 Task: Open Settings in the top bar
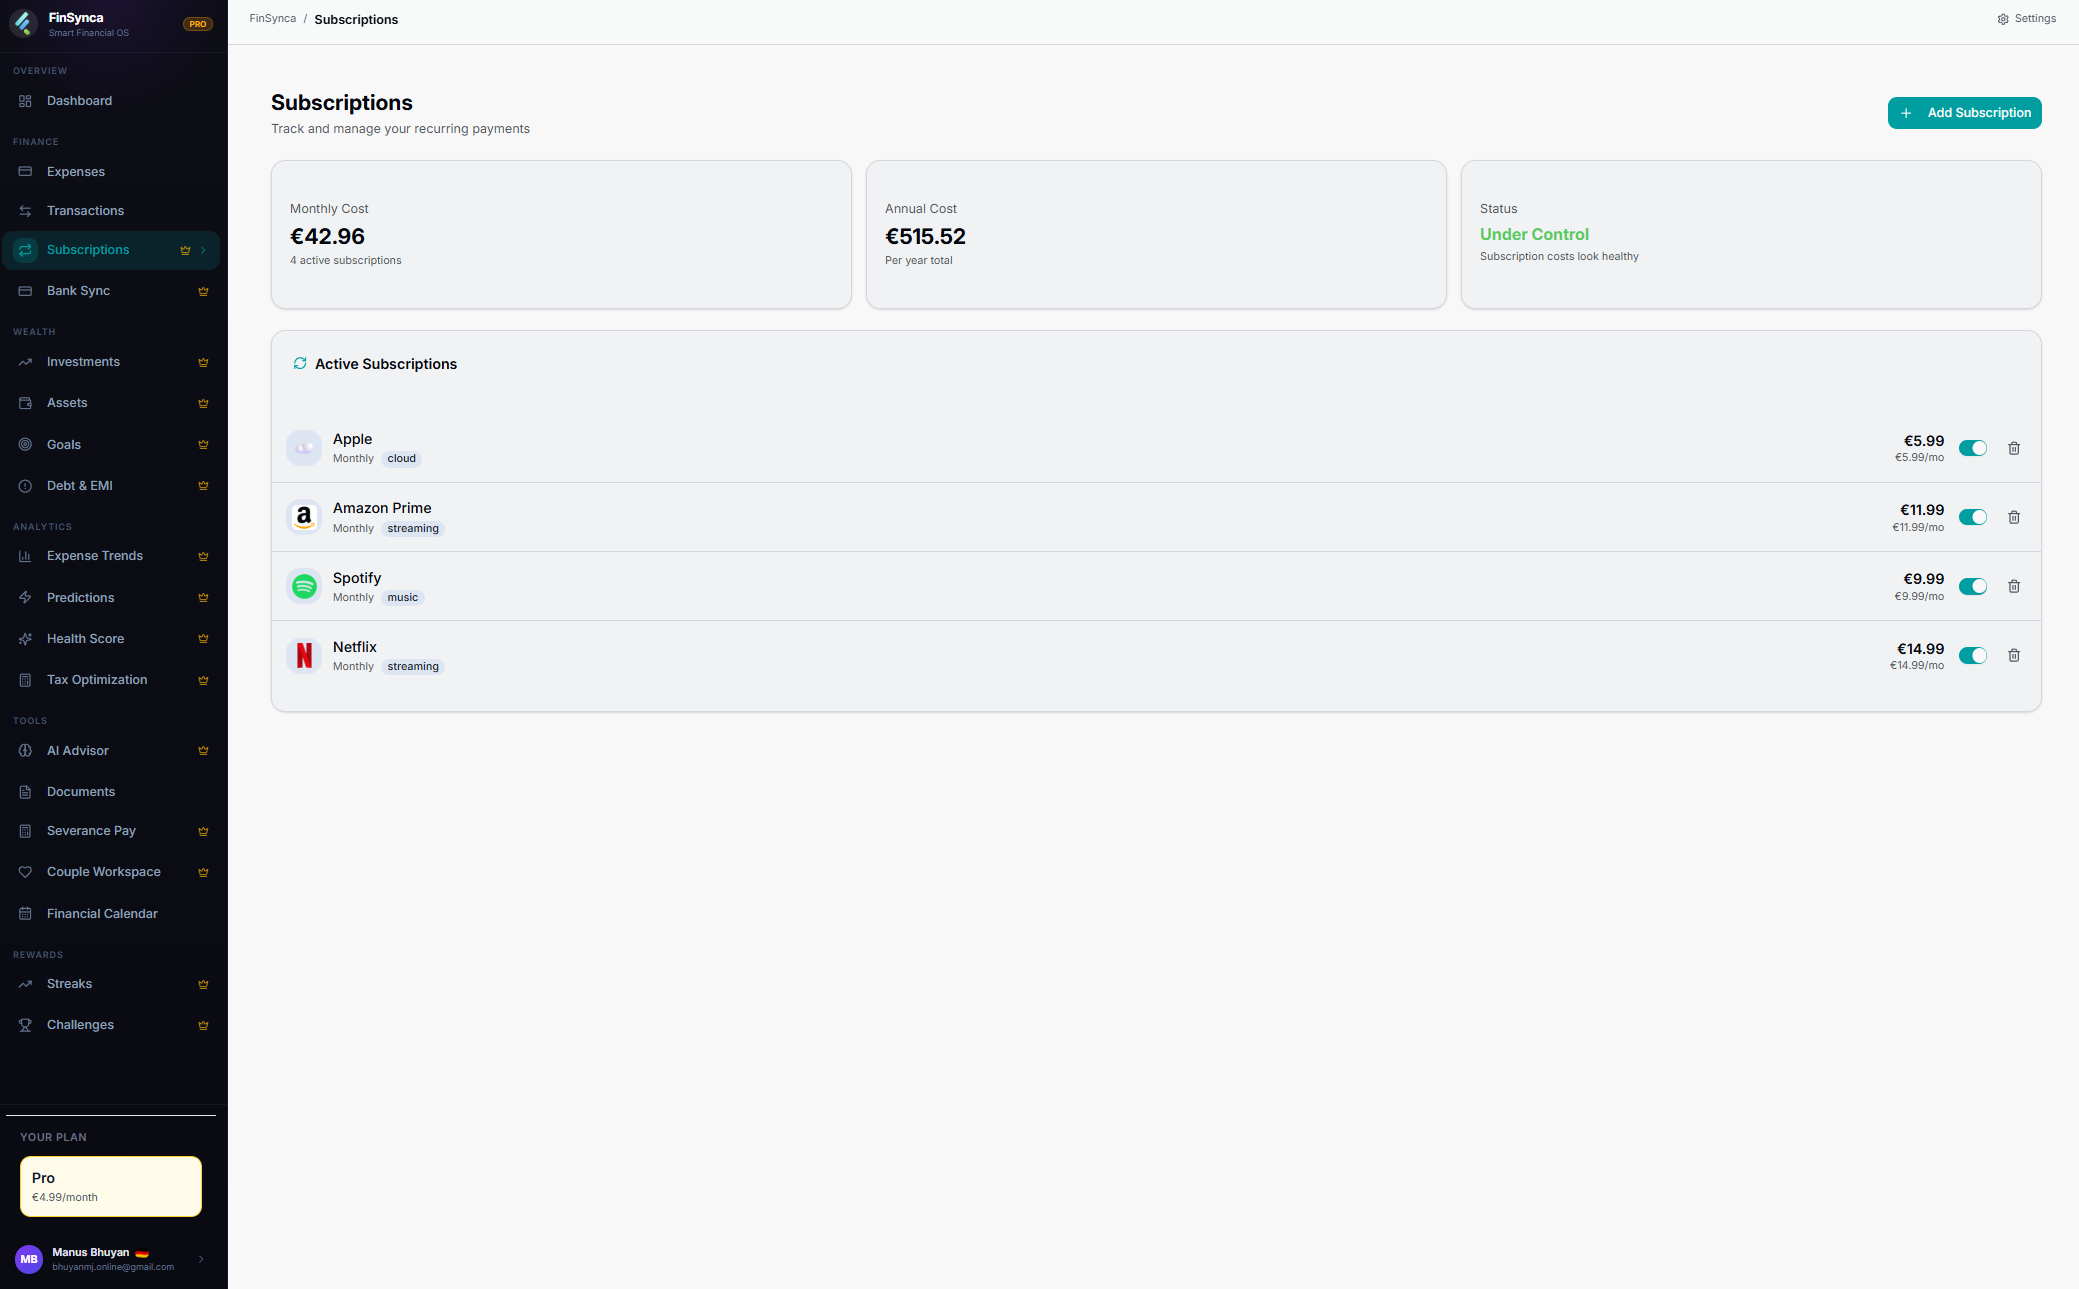[2026, 19]
